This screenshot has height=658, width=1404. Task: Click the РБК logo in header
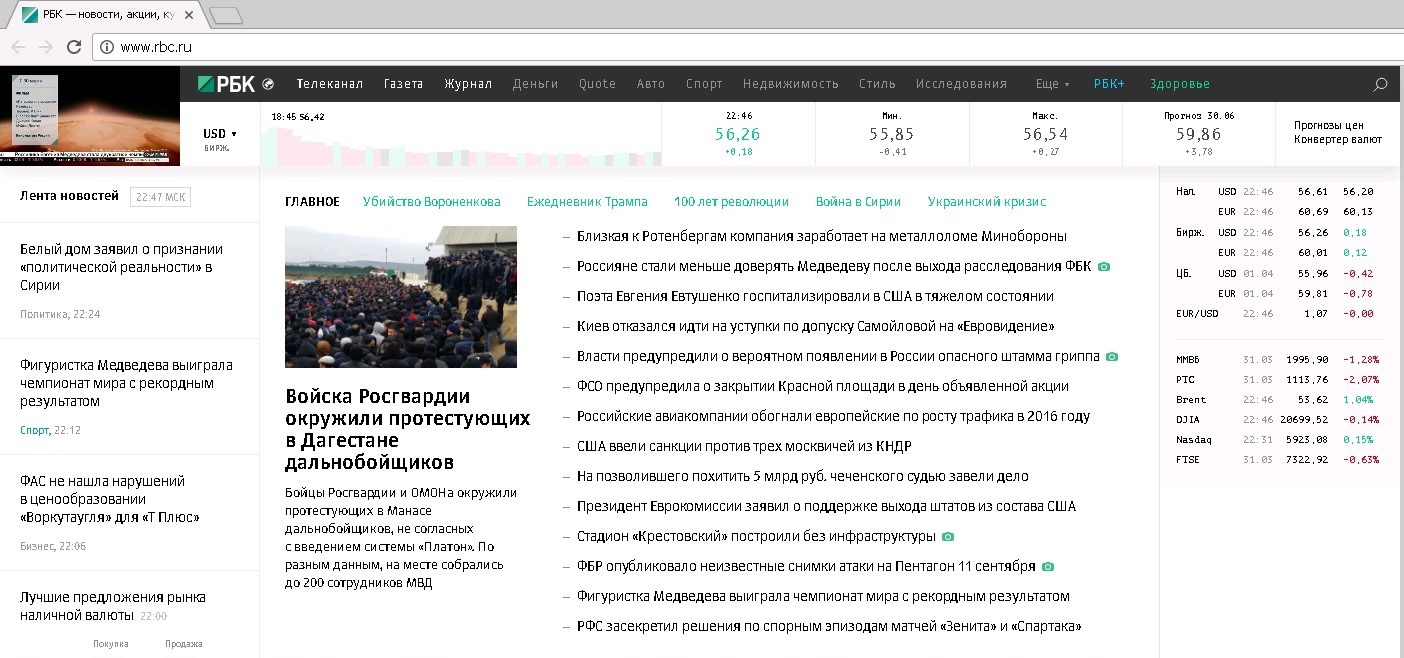click(x=227, y=84)
